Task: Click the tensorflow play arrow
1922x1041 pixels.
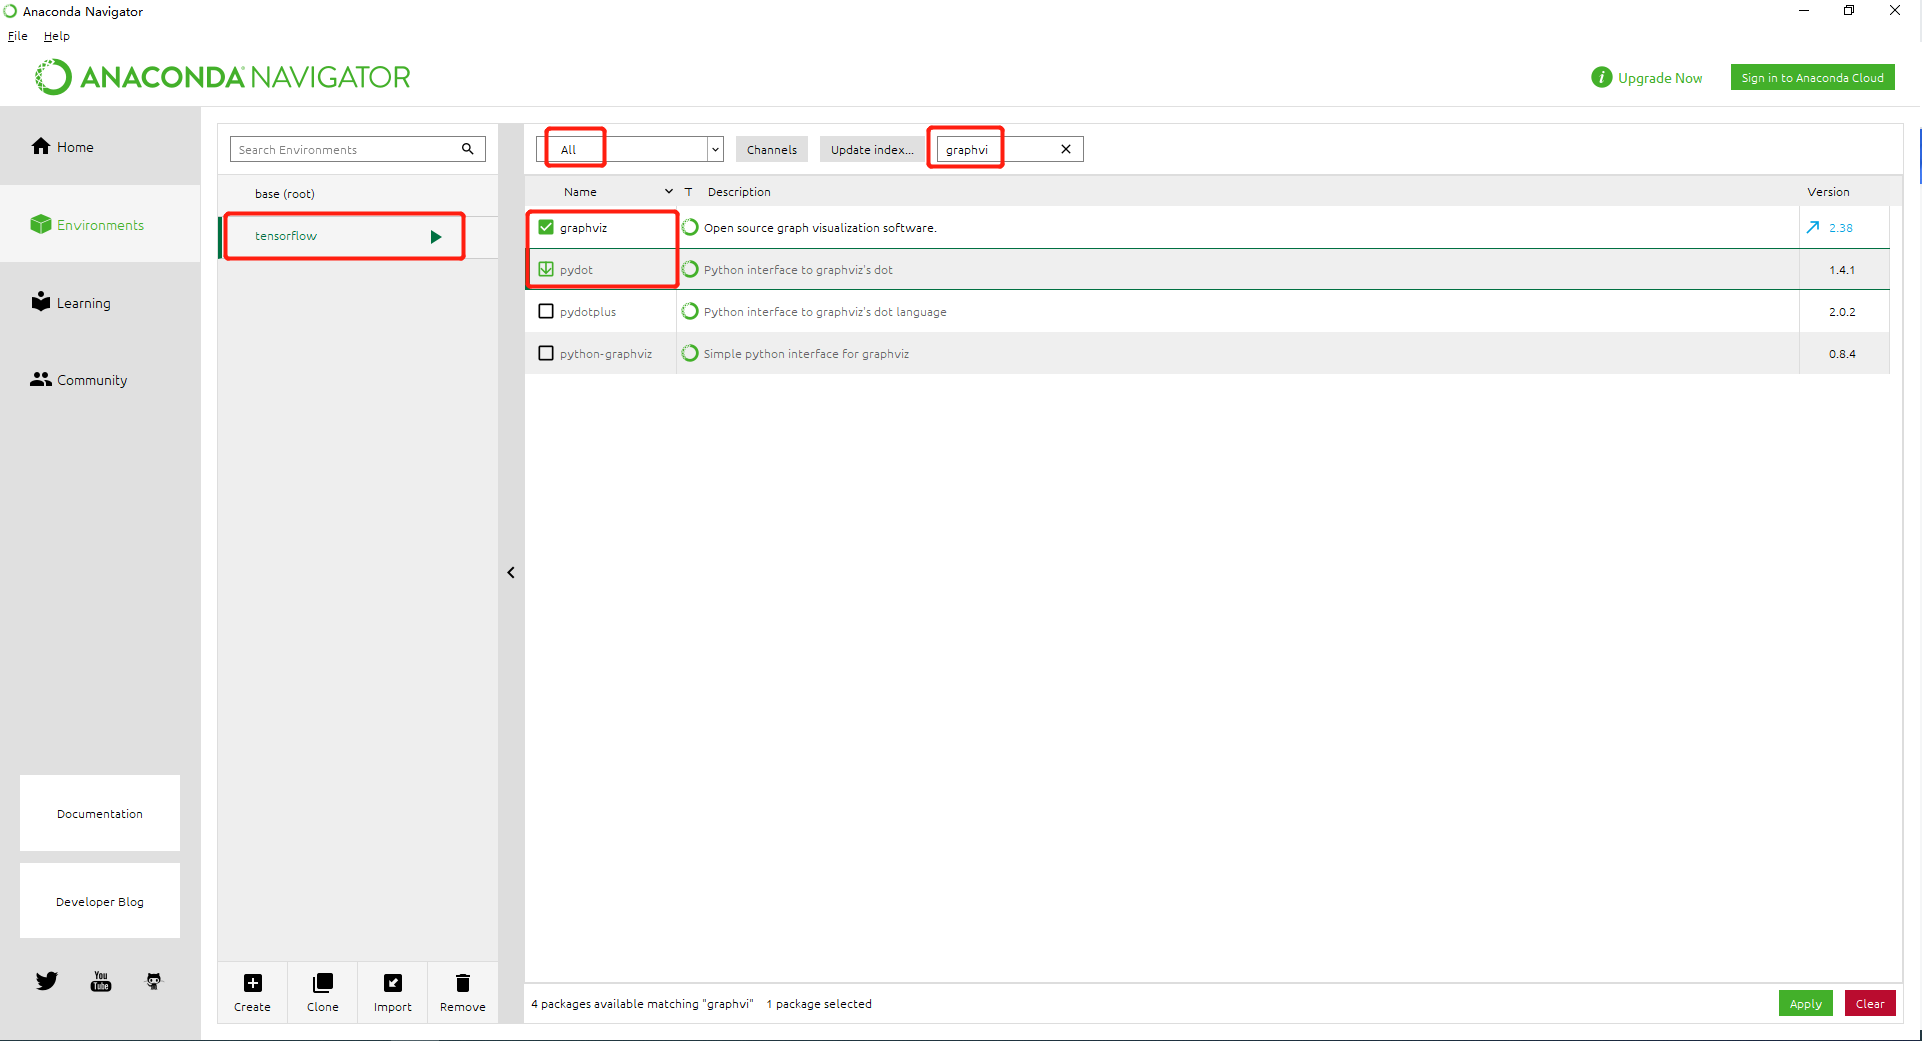Action: [x=436, y=237]
